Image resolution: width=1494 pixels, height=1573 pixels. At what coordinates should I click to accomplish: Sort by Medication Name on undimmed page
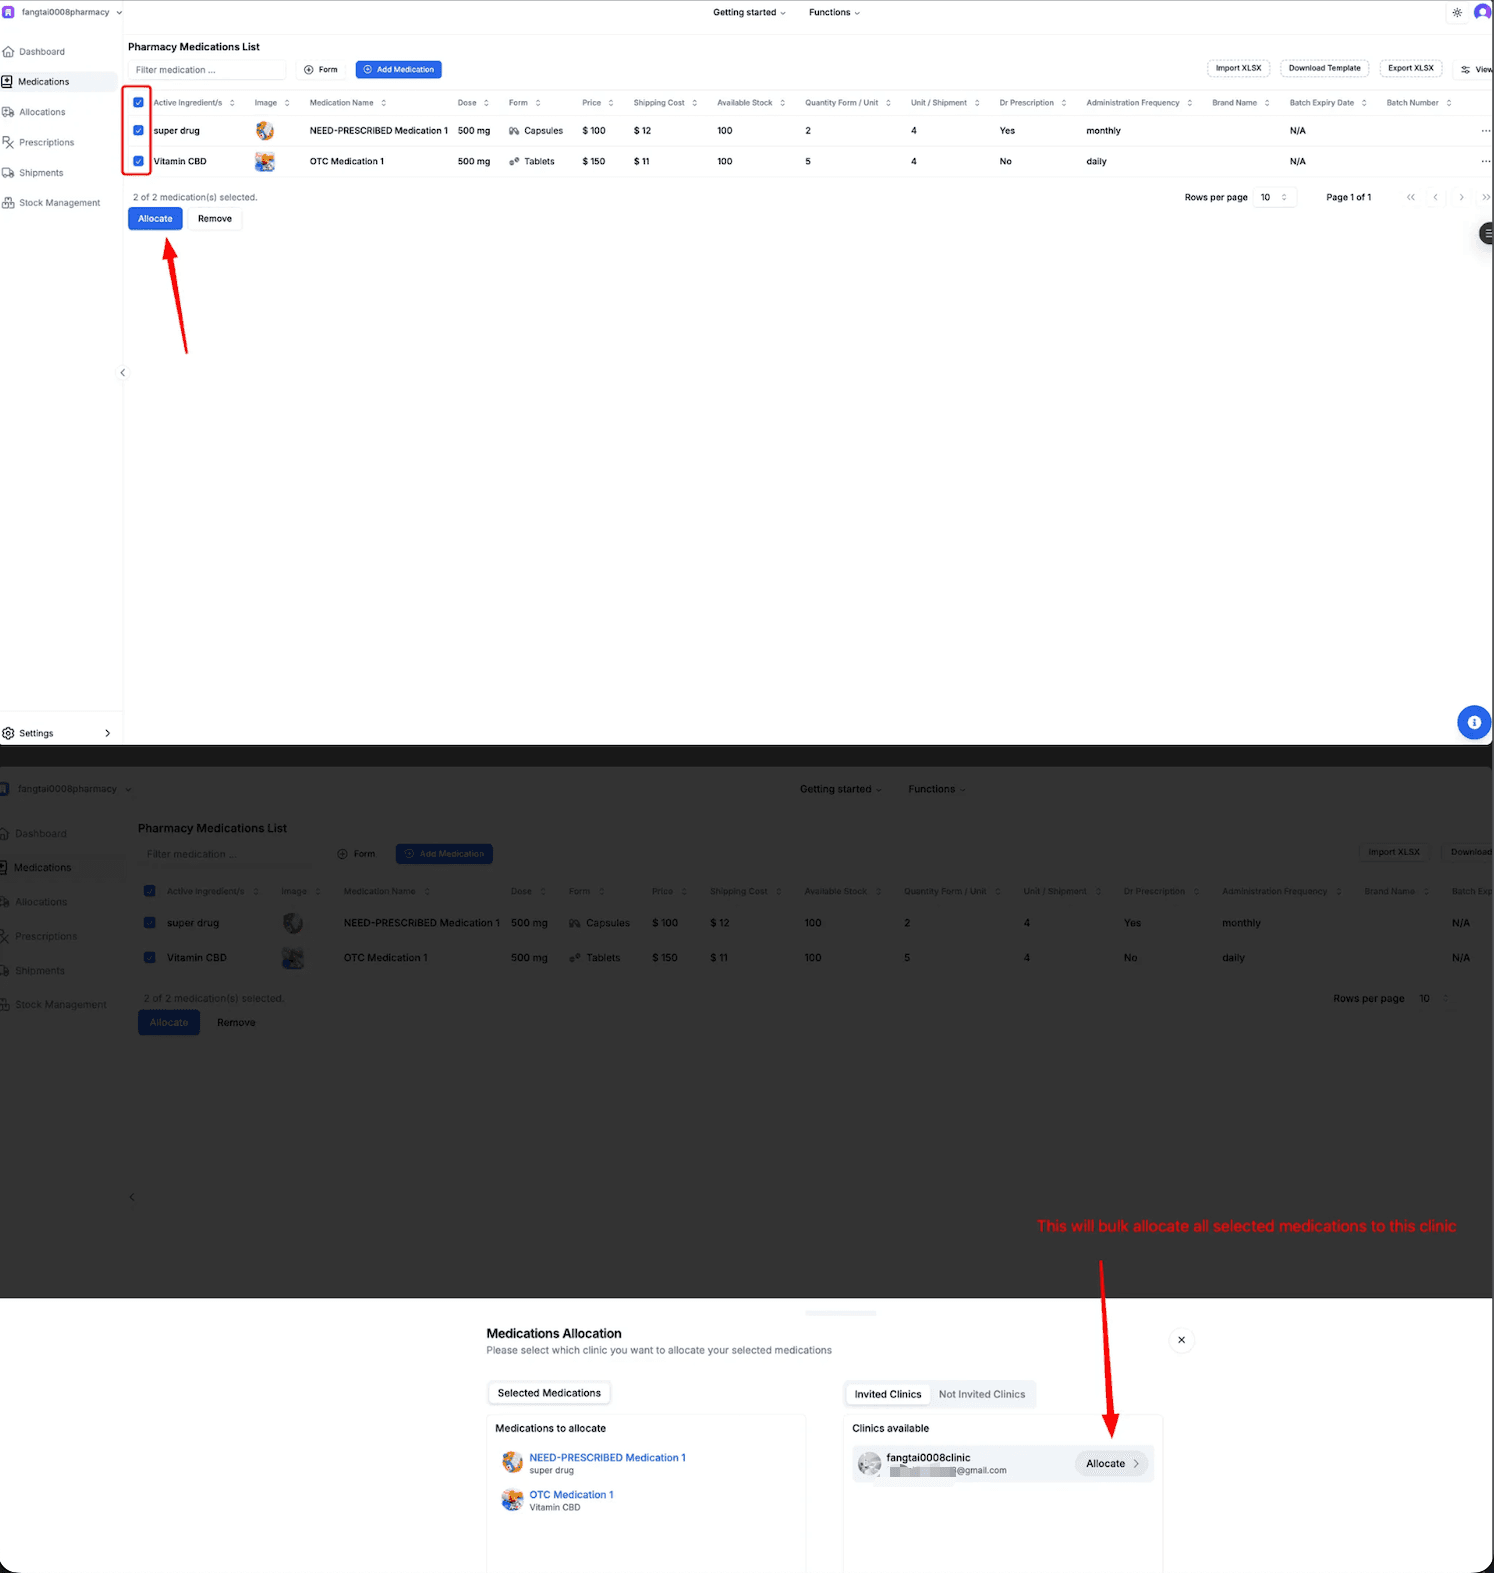(x=348, y=103)
